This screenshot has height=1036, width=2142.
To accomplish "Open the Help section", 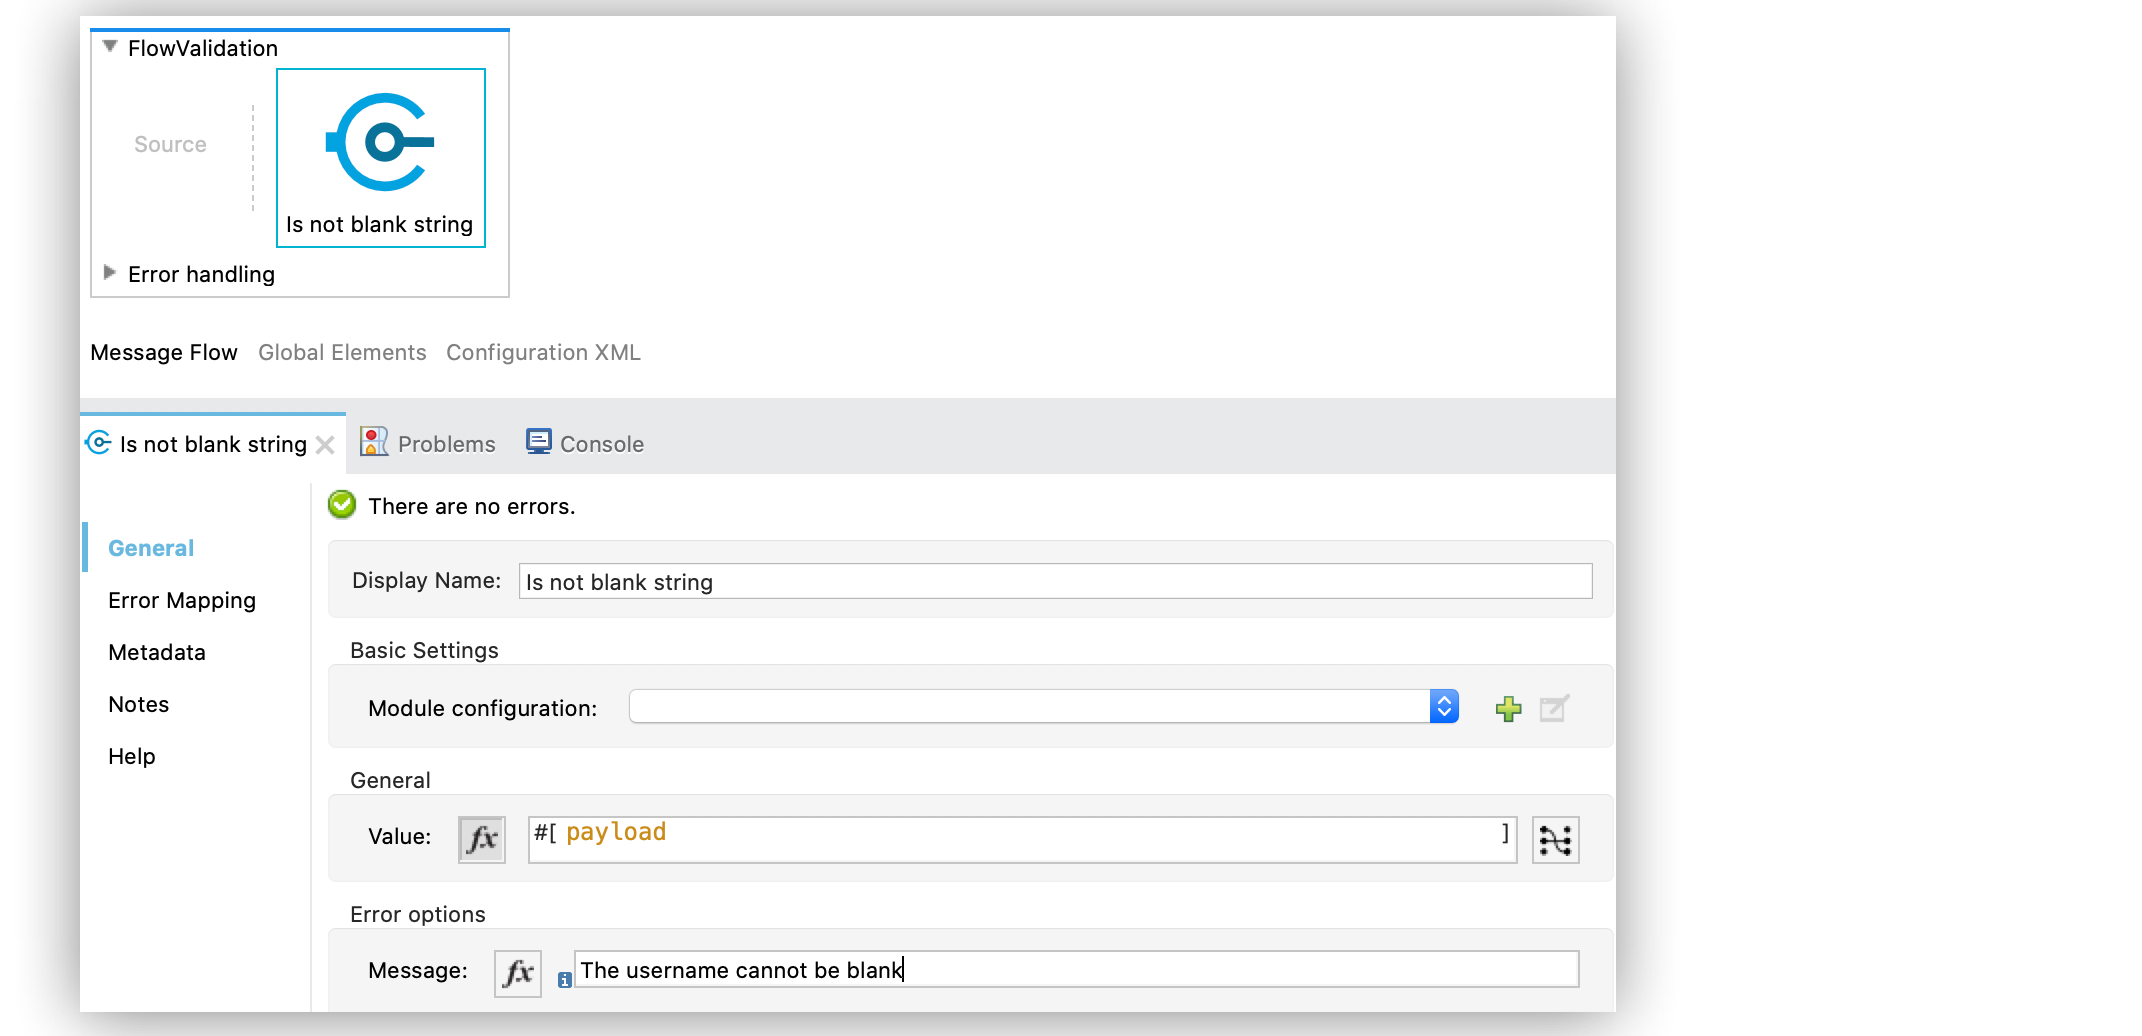I will [131, 756].
